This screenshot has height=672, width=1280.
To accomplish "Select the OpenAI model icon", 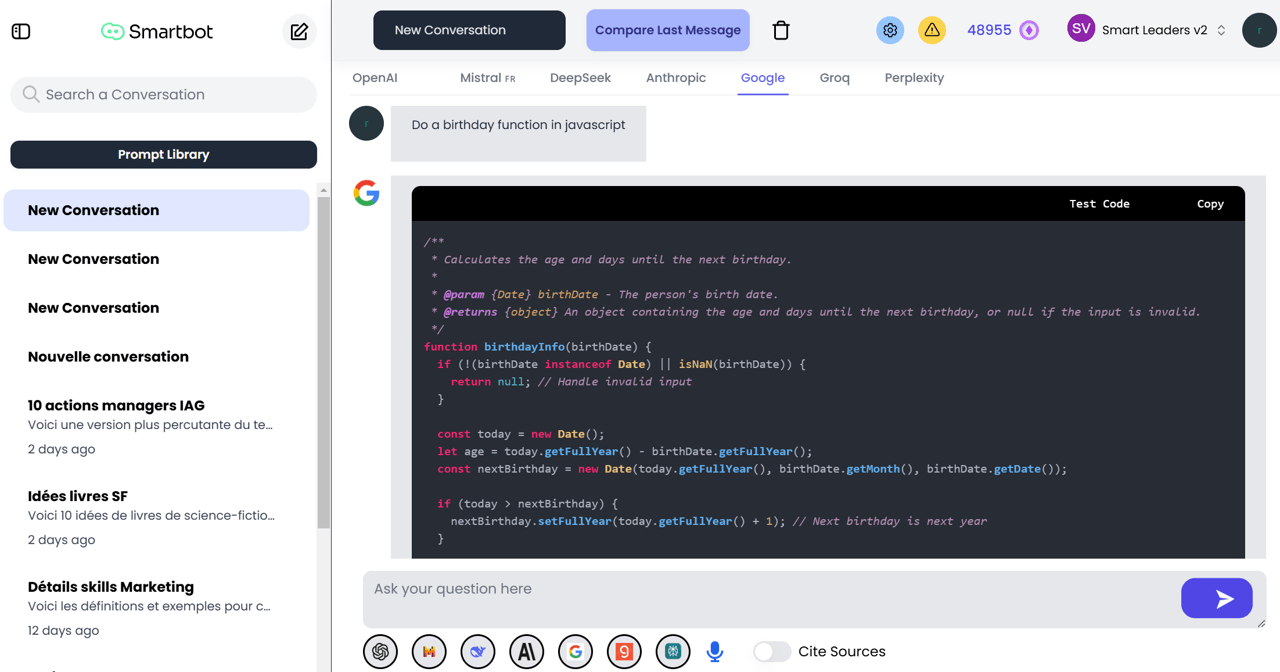I will 380,651.
